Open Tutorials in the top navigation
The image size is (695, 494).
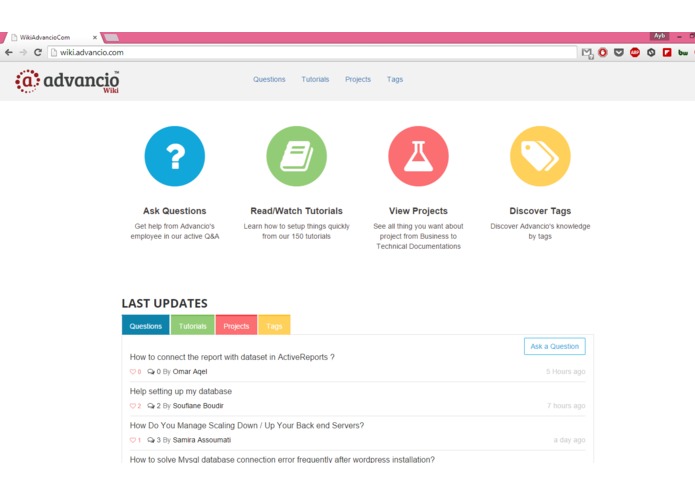315,79
